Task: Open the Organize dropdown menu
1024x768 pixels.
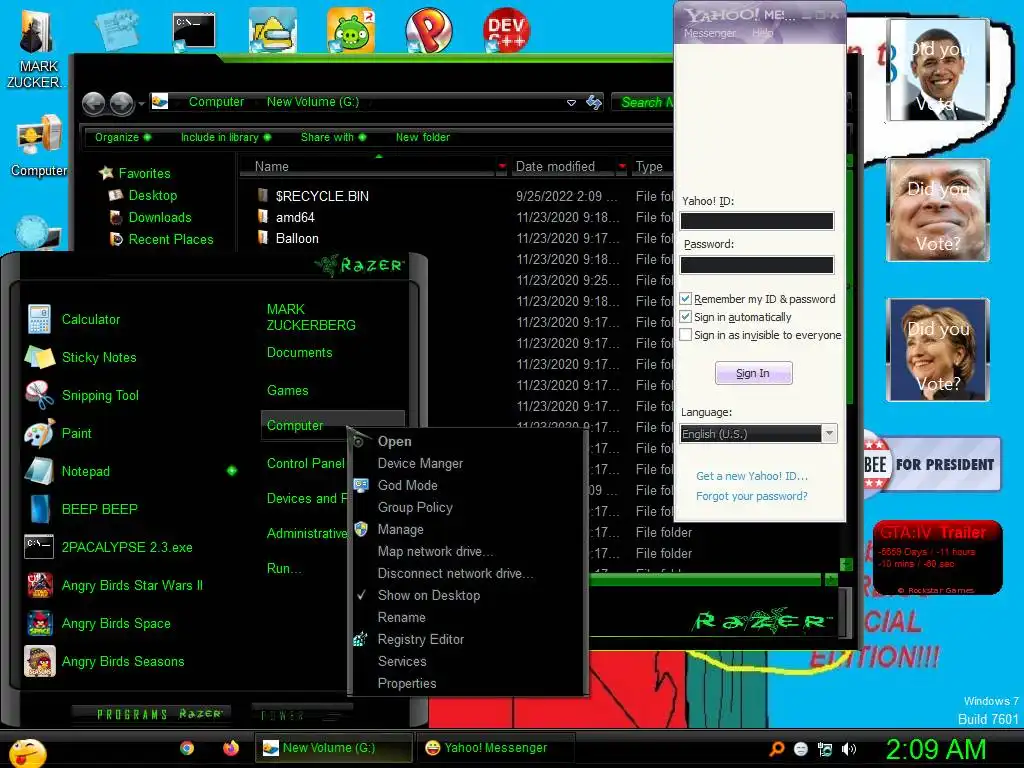Action: coord(123,137)
